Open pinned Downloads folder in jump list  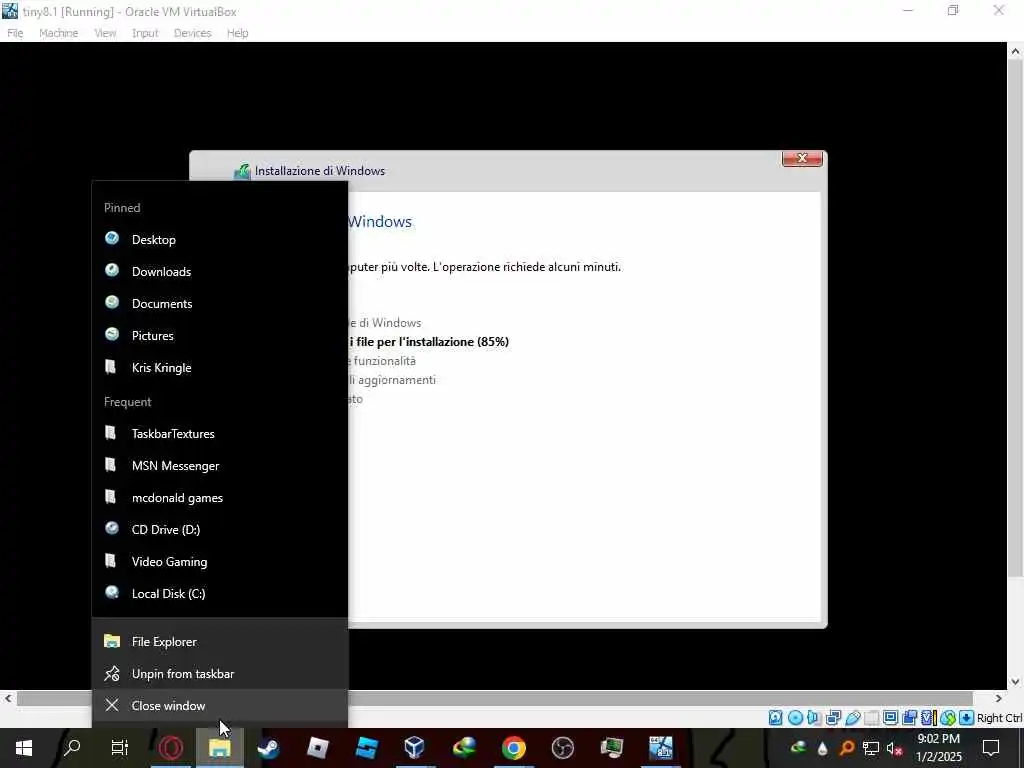coord(219,272)
